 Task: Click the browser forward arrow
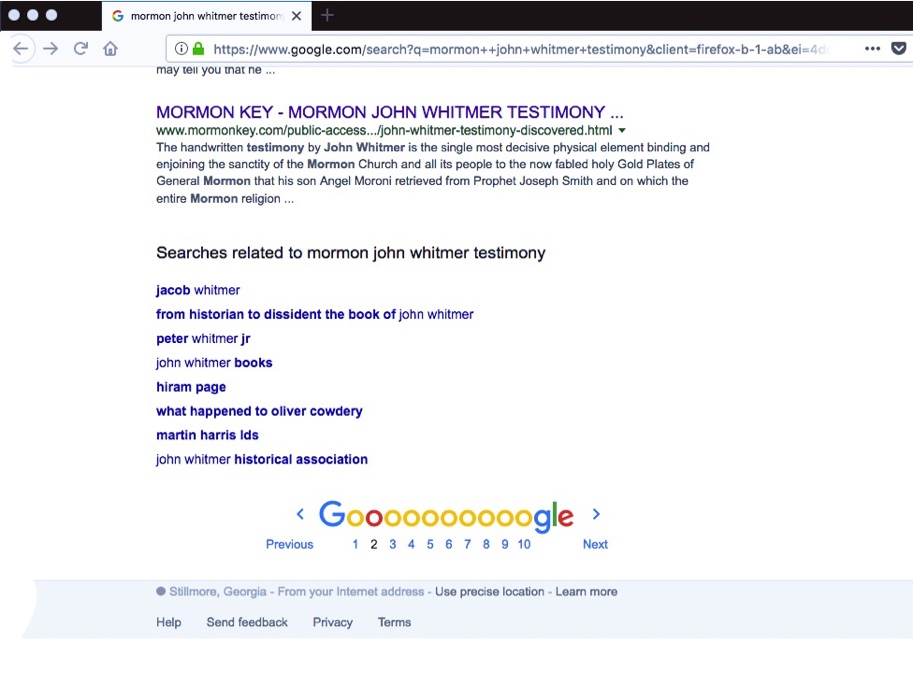coord(51,49)
